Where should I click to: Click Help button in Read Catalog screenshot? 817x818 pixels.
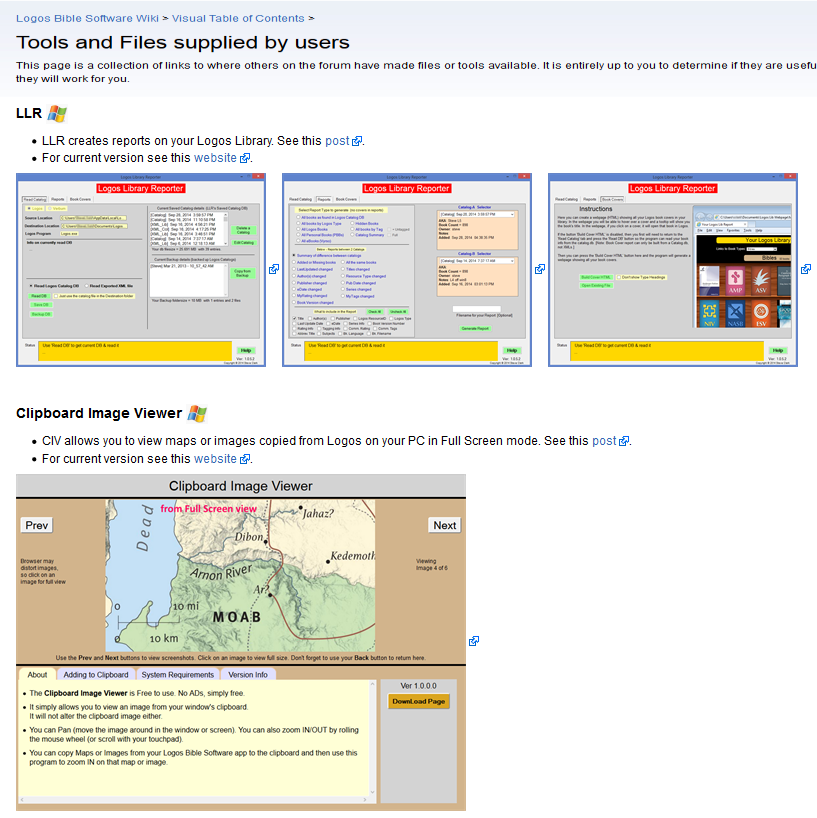pyautogui.click(x=246, y=351)
